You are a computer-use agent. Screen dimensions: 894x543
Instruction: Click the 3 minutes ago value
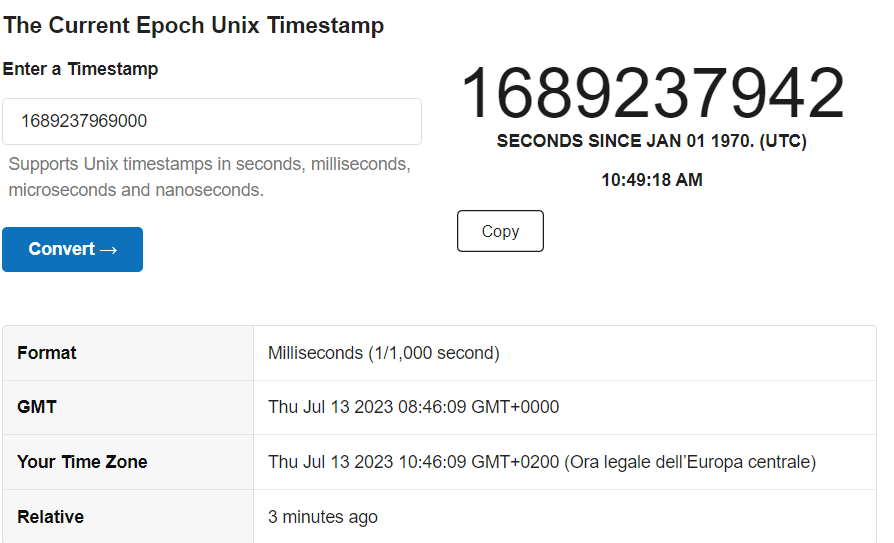click(x=322, y=517)
